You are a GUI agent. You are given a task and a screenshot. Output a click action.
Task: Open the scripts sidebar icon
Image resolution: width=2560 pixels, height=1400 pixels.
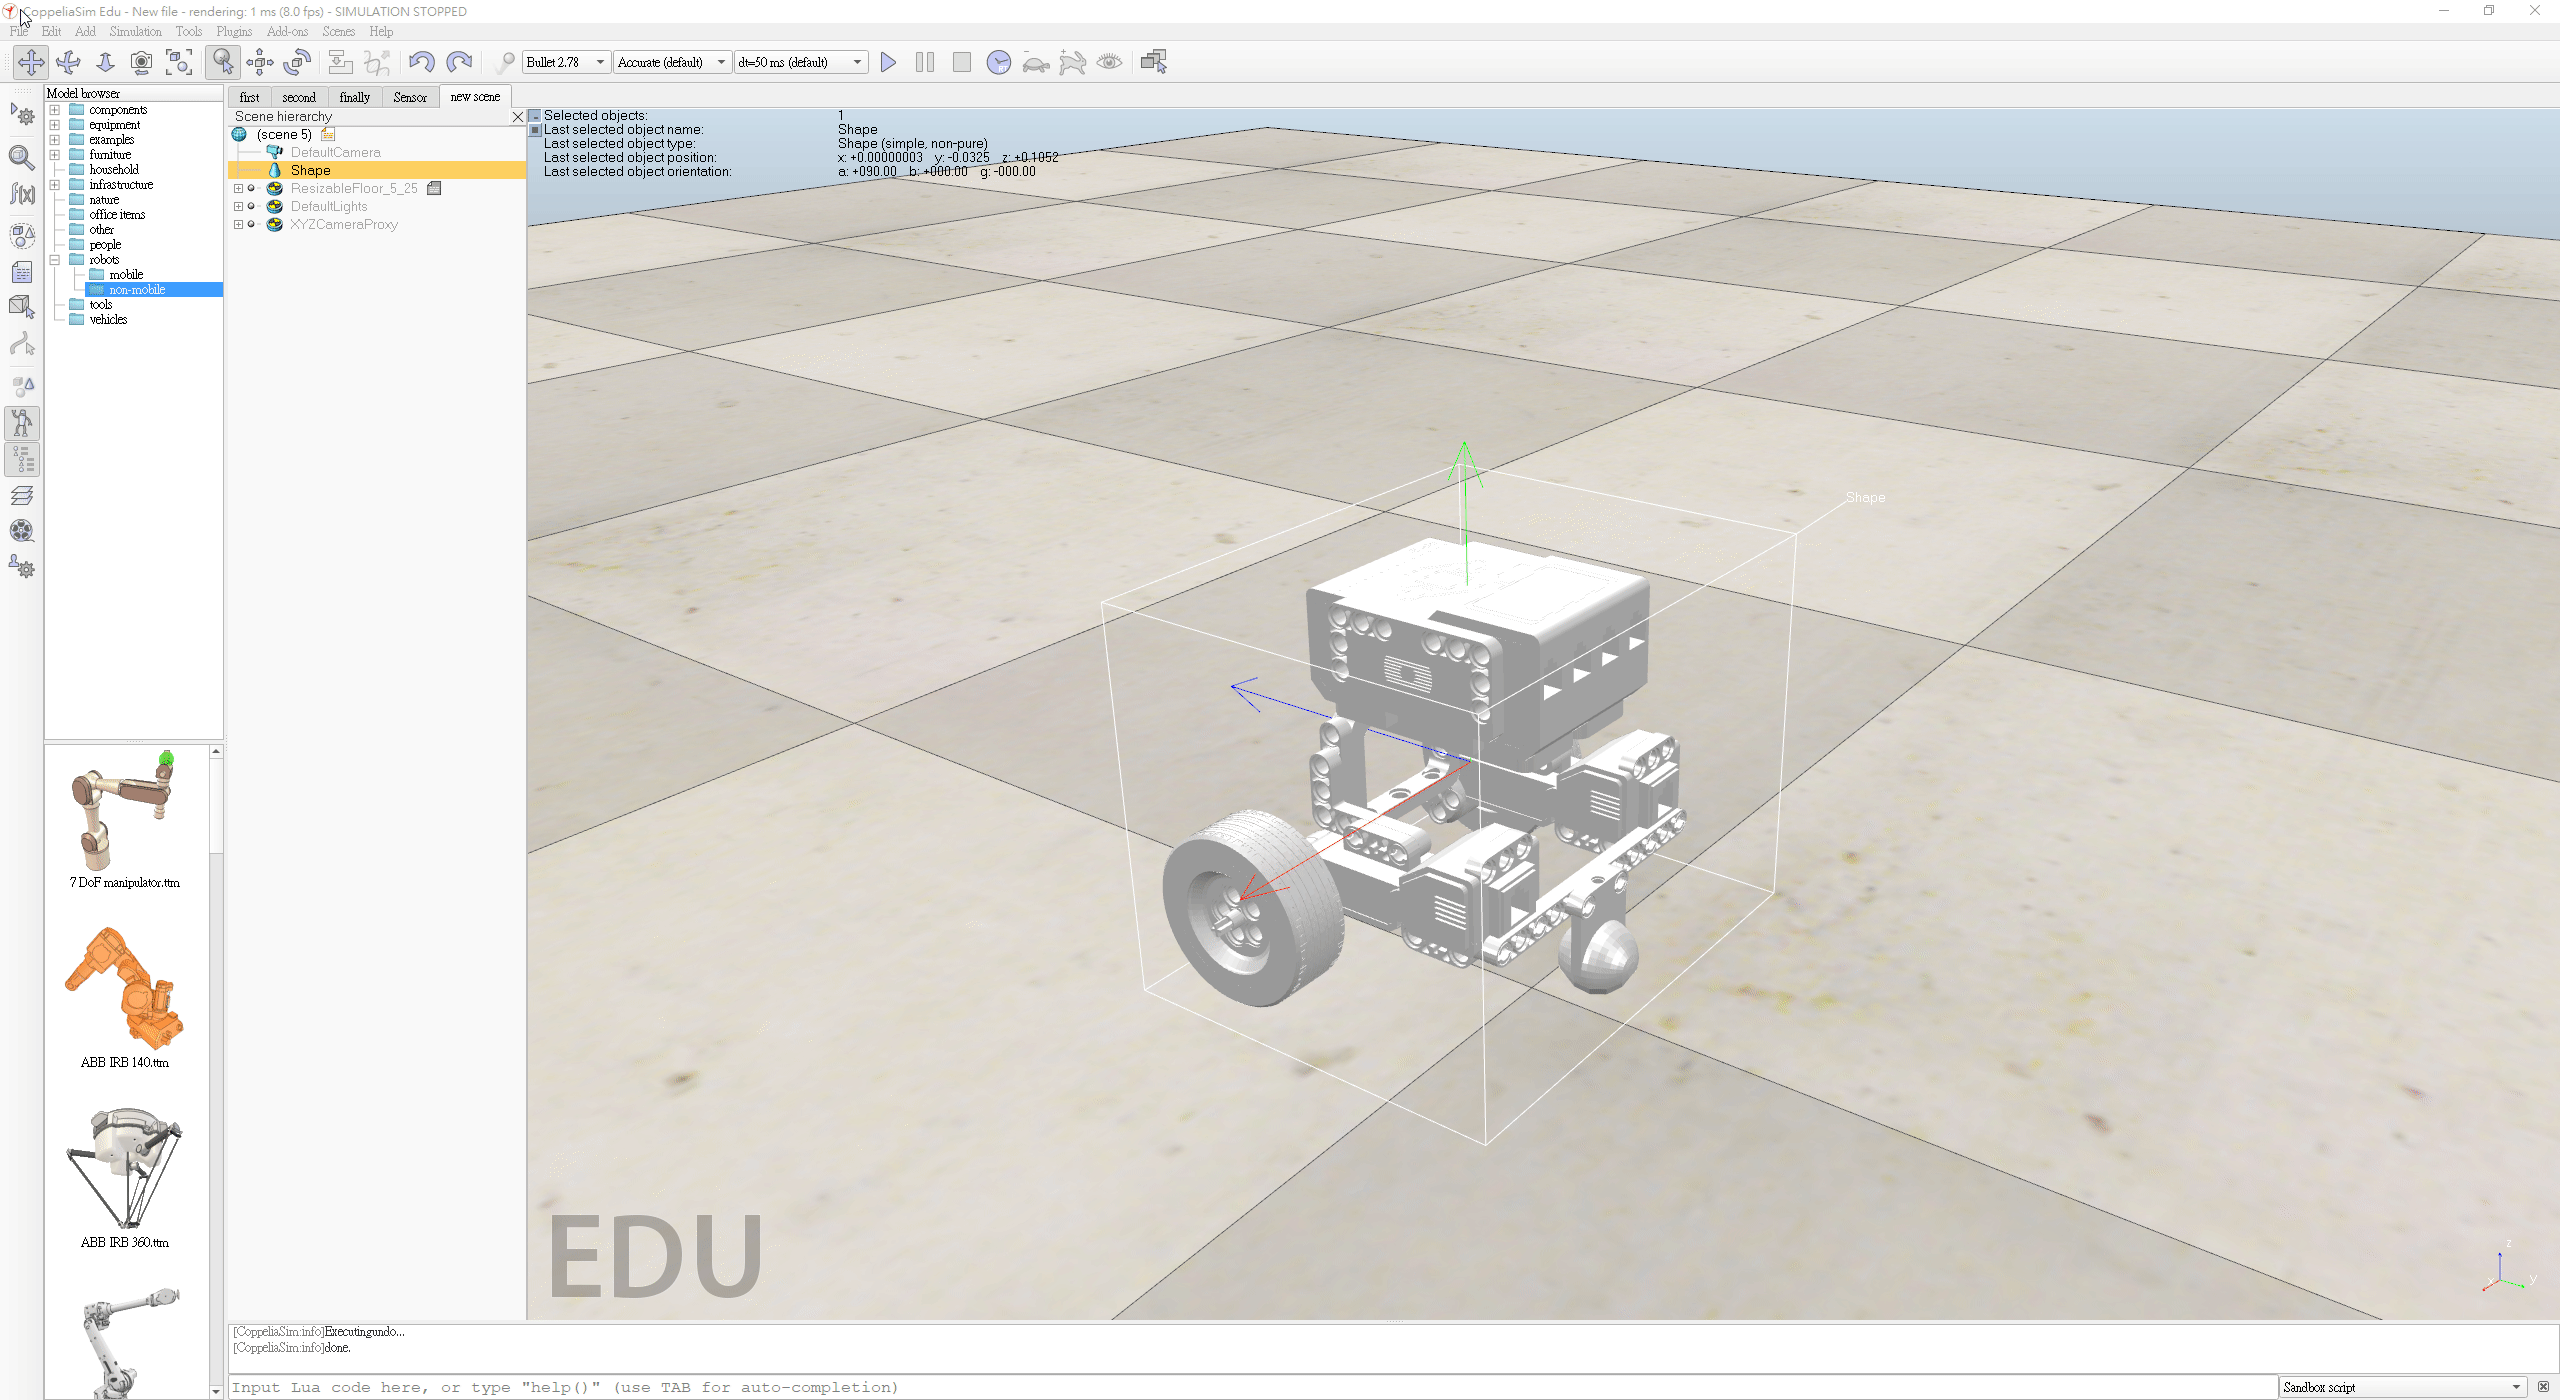(22, 272)
